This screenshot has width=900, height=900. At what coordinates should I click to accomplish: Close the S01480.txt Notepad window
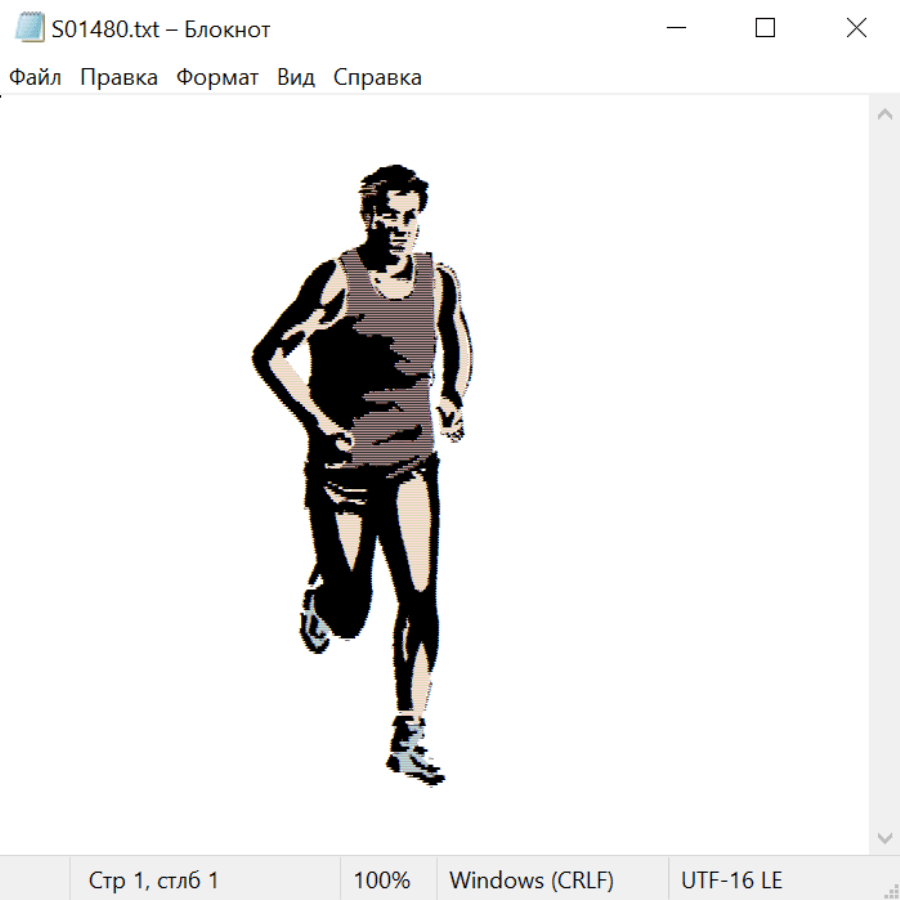pos(856,29)
